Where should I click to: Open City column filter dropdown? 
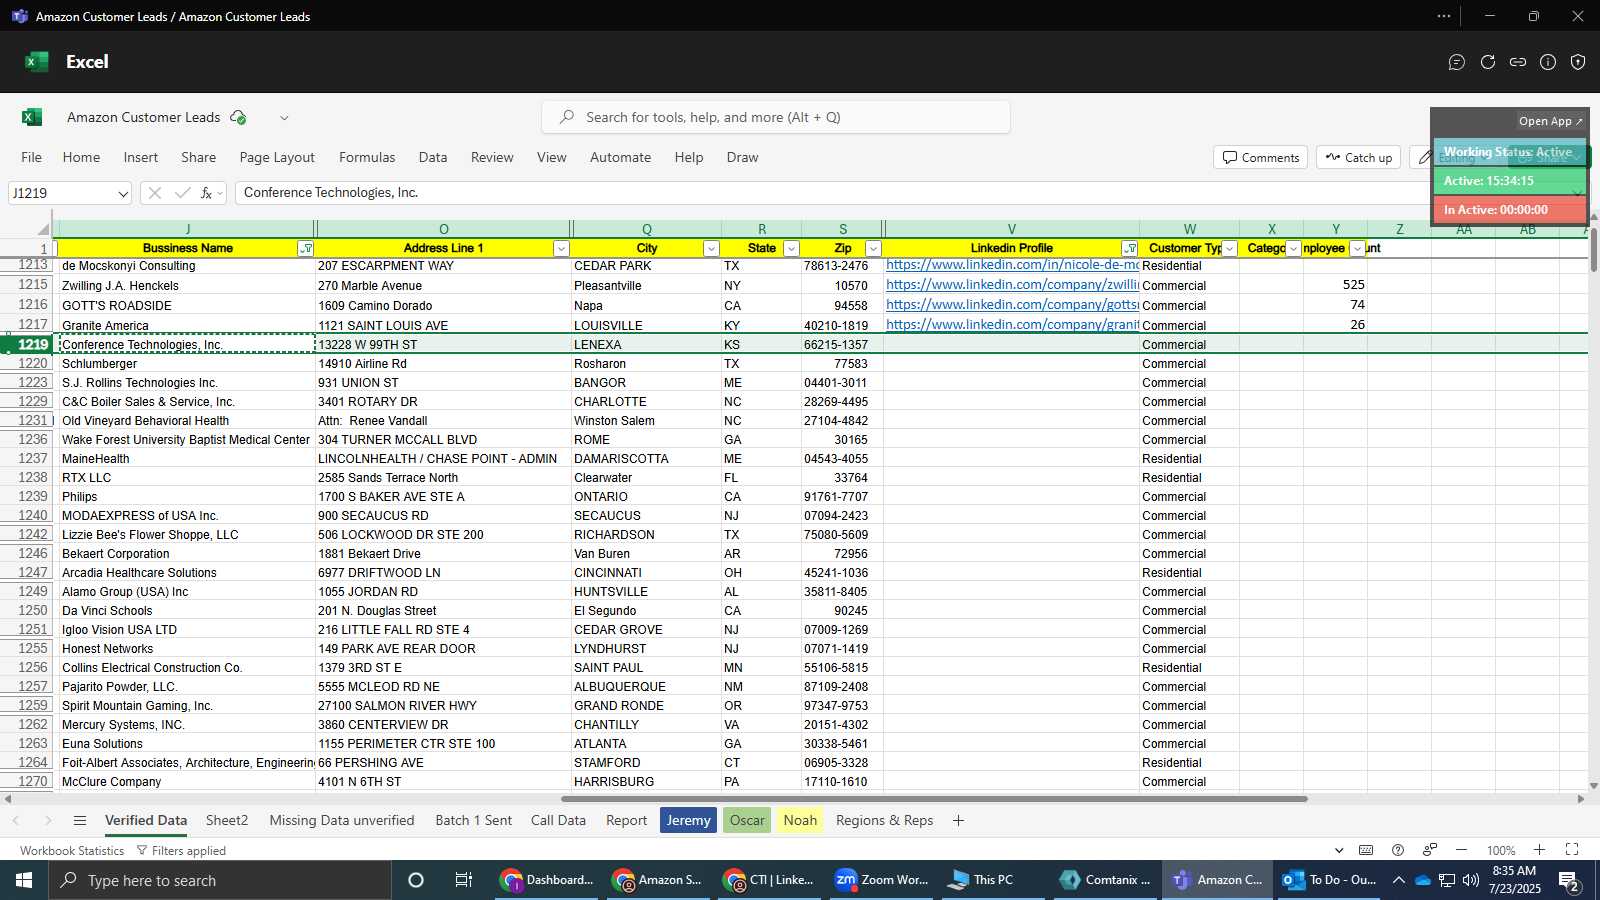(x=711, y=248)
